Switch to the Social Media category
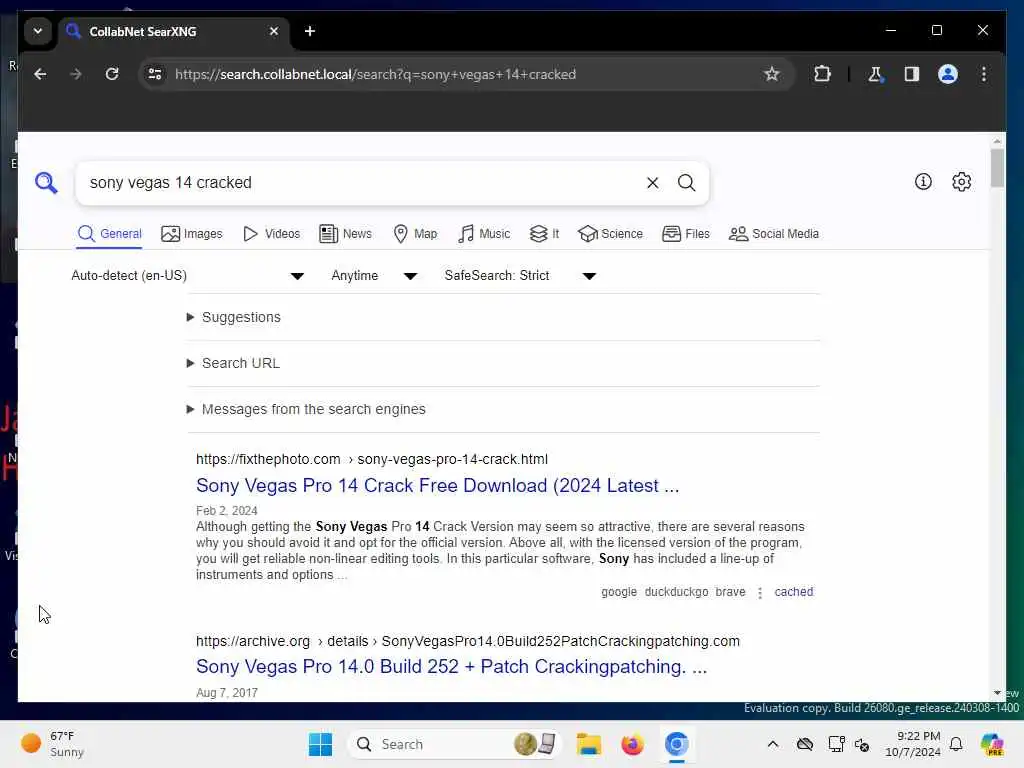 pos(774,234)
